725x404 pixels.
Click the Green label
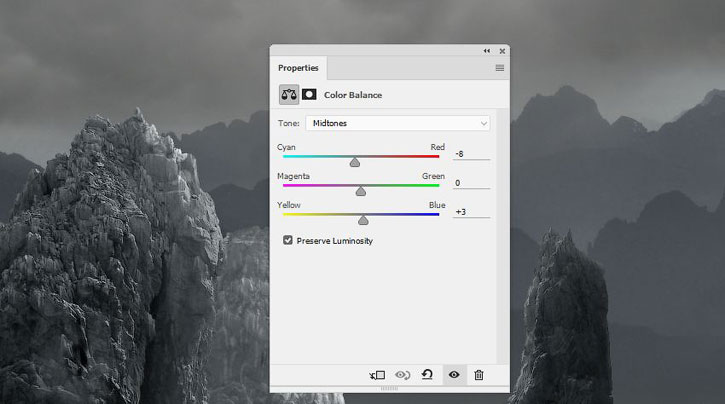click(x=433, y=176)
